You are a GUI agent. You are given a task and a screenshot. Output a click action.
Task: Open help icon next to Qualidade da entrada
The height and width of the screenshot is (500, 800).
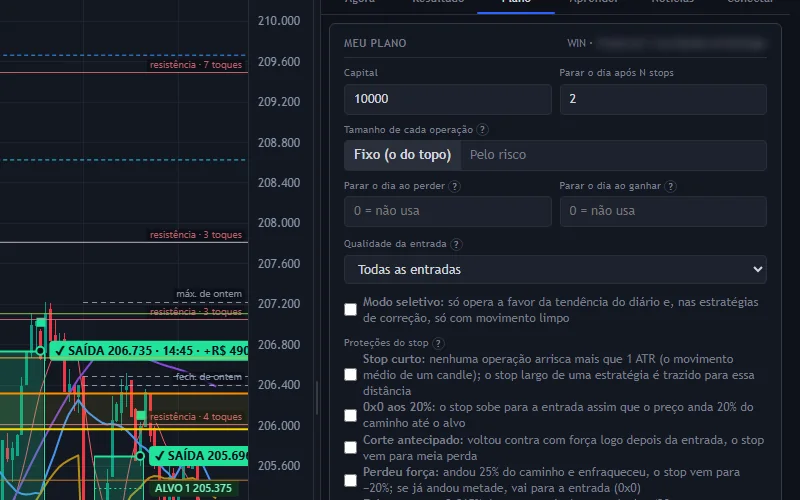click(x=456, y=244)
